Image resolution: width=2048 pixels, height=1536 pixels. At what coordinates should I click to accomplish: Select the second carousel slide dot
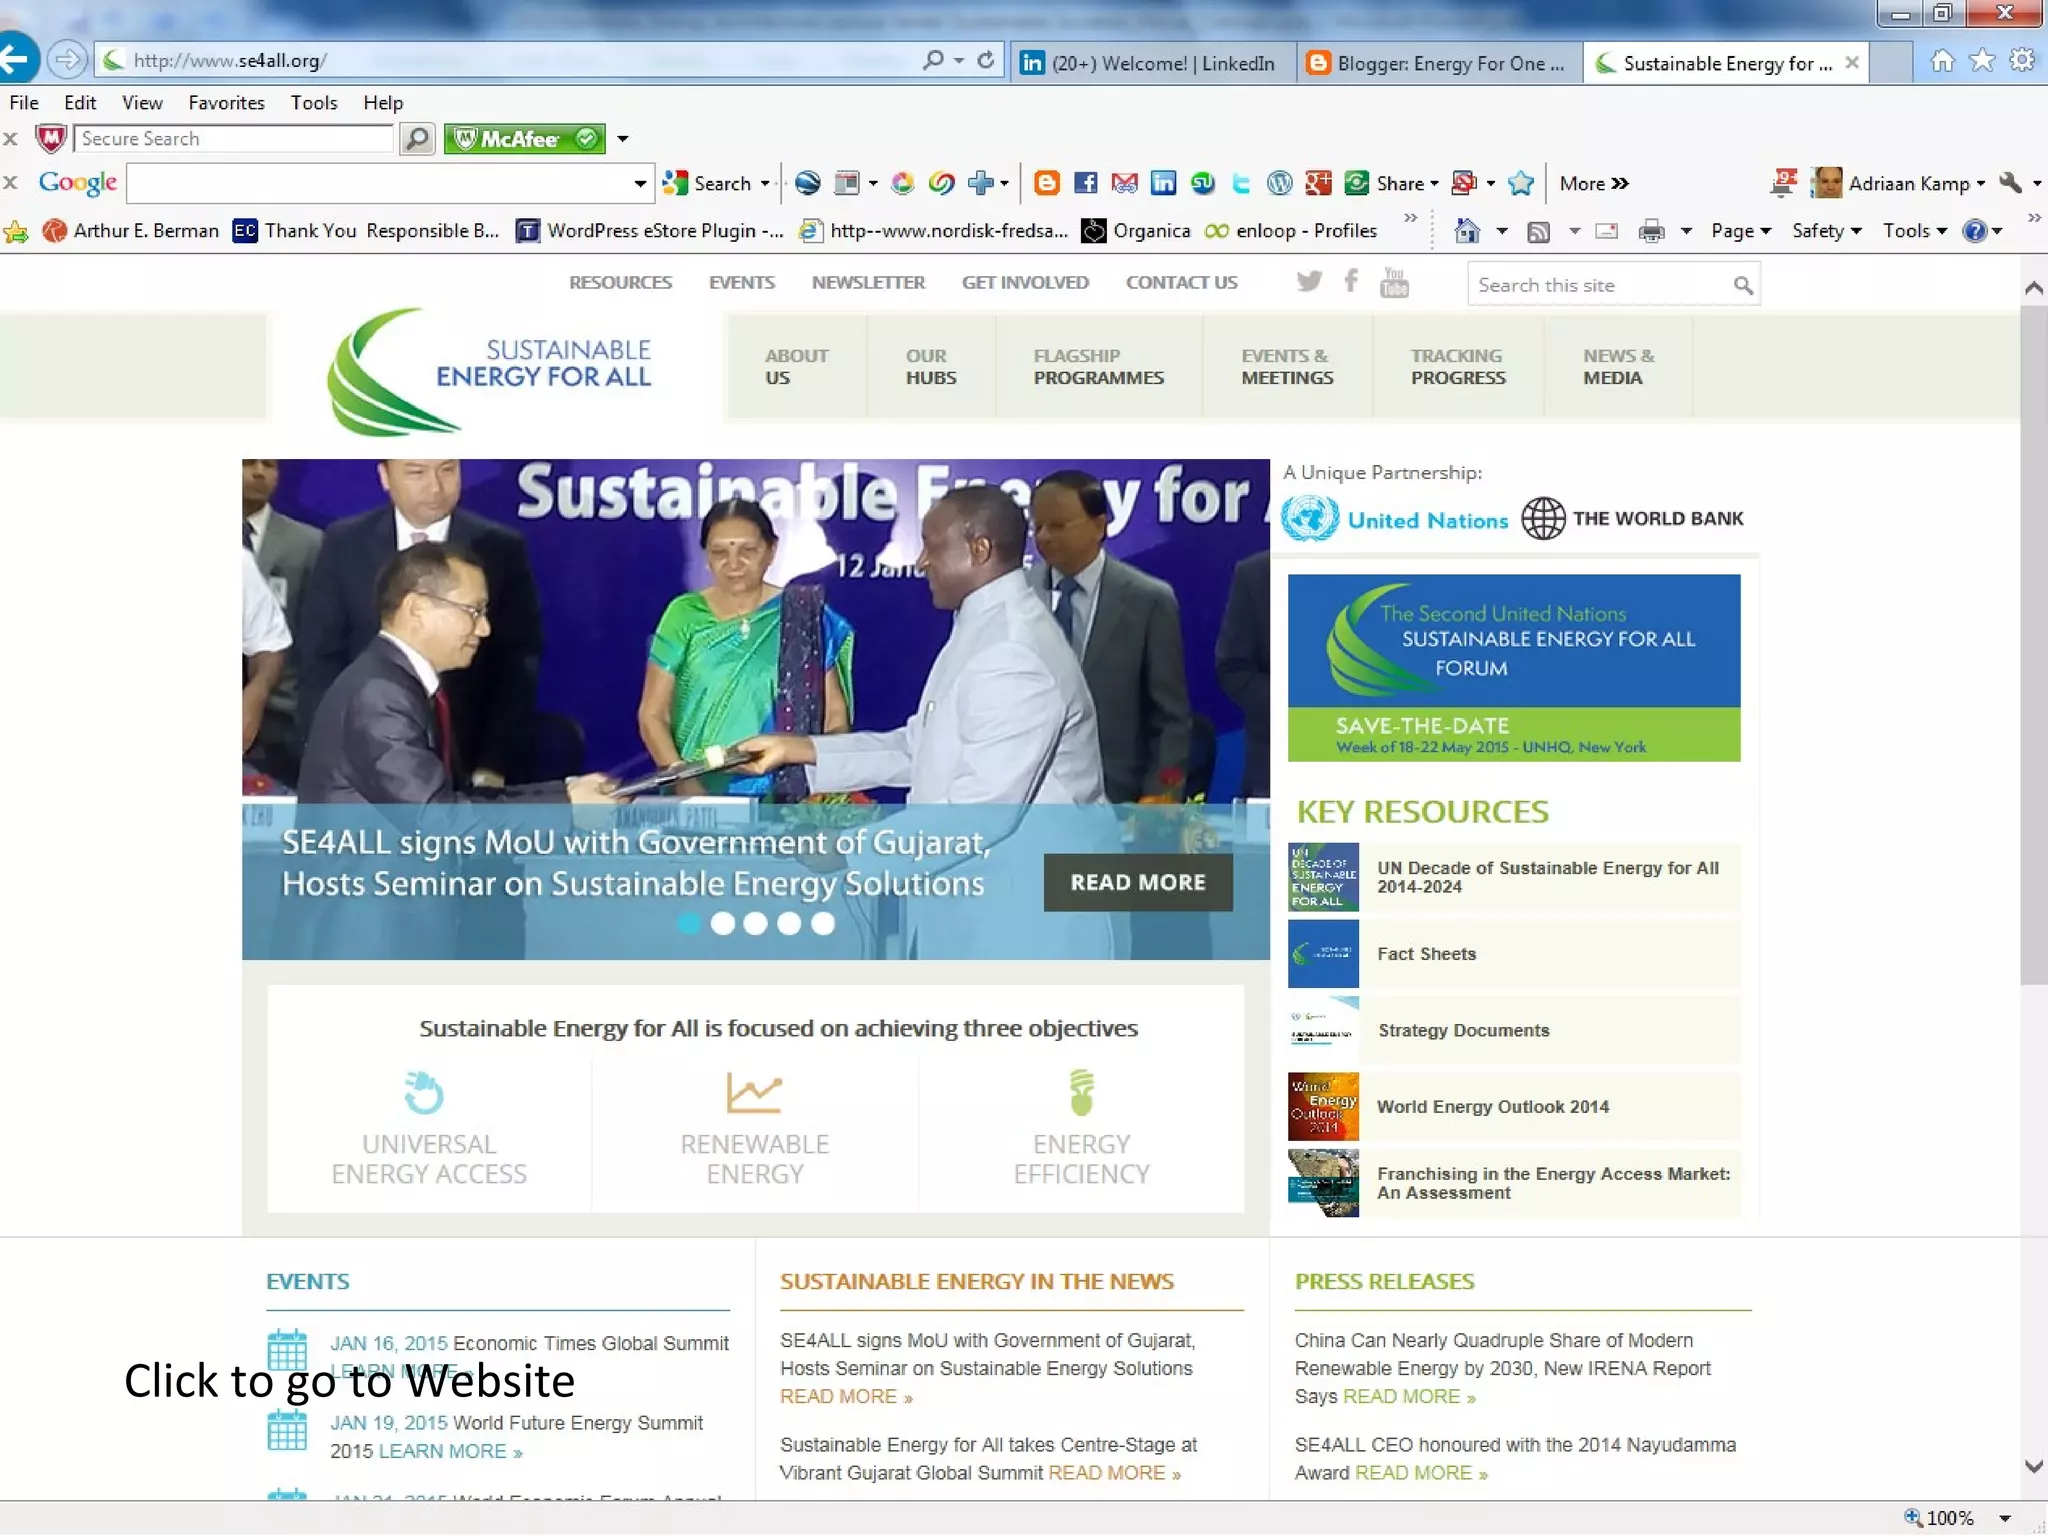(x=722, y=924)
